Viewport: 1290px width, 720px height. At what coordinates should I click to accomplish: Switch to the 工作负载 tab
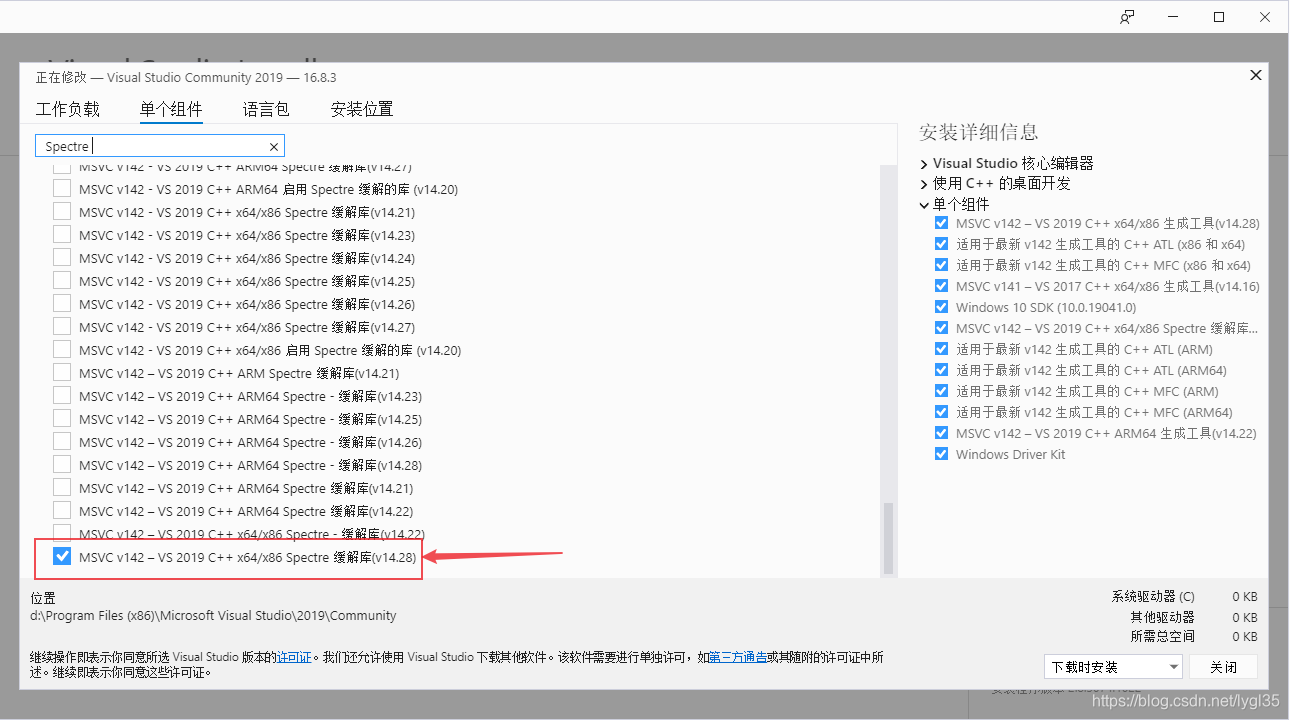point(68,110)
